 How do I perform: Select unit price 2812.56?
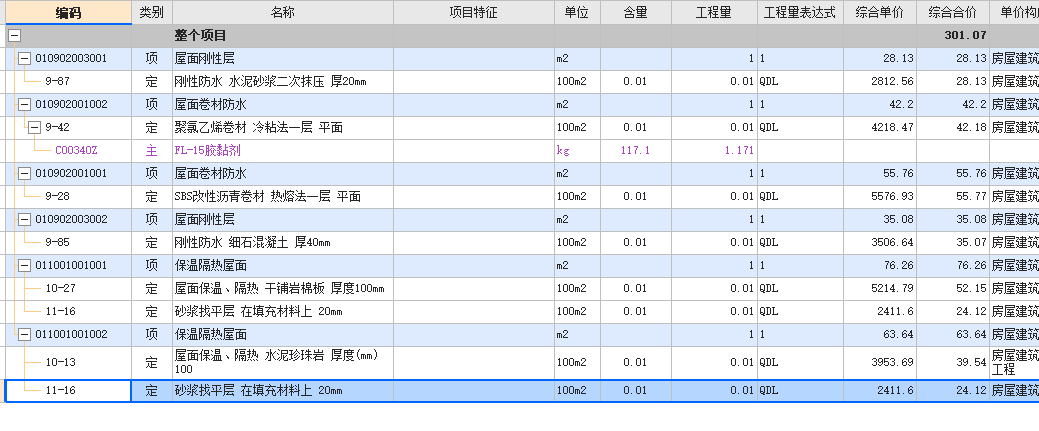879,82
